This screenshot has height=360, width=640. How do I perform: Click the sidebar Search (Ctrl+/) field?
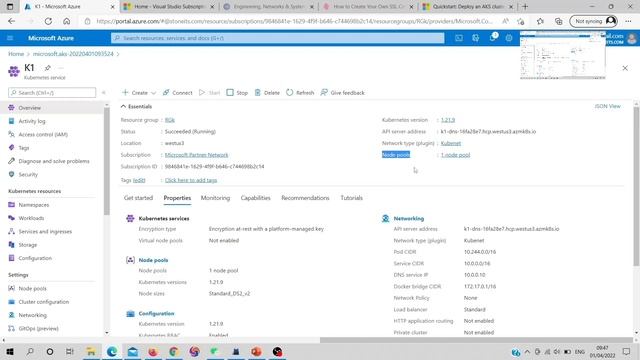pos(52,93)
